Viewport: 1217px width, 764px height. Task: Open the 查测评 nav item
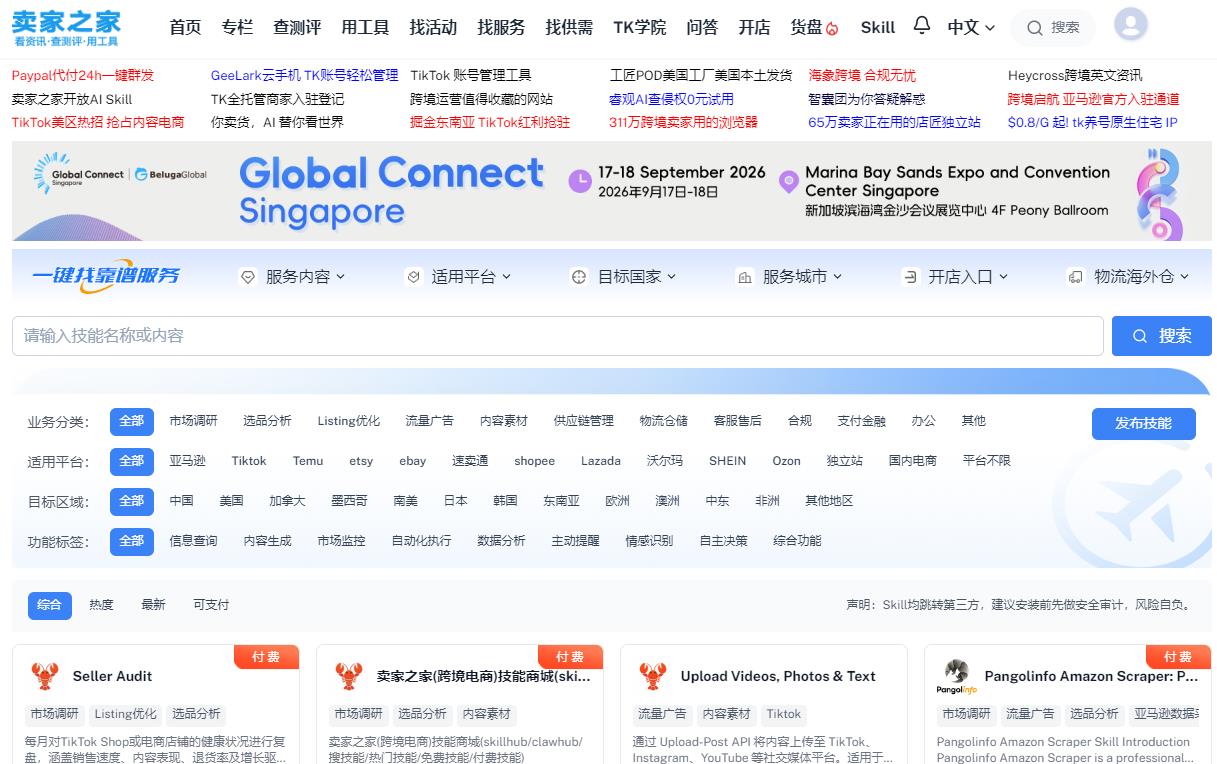click(297, 28)
